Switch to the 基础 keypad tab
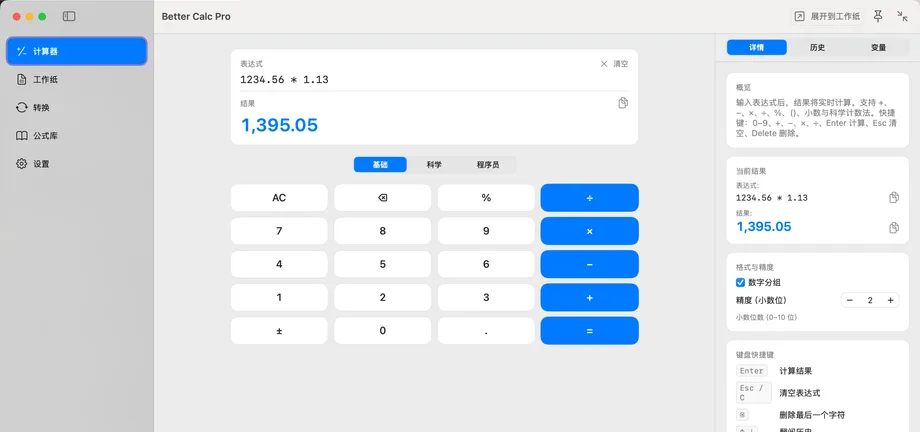This screenshot has width=920, height=432. [x=380, y=165]
